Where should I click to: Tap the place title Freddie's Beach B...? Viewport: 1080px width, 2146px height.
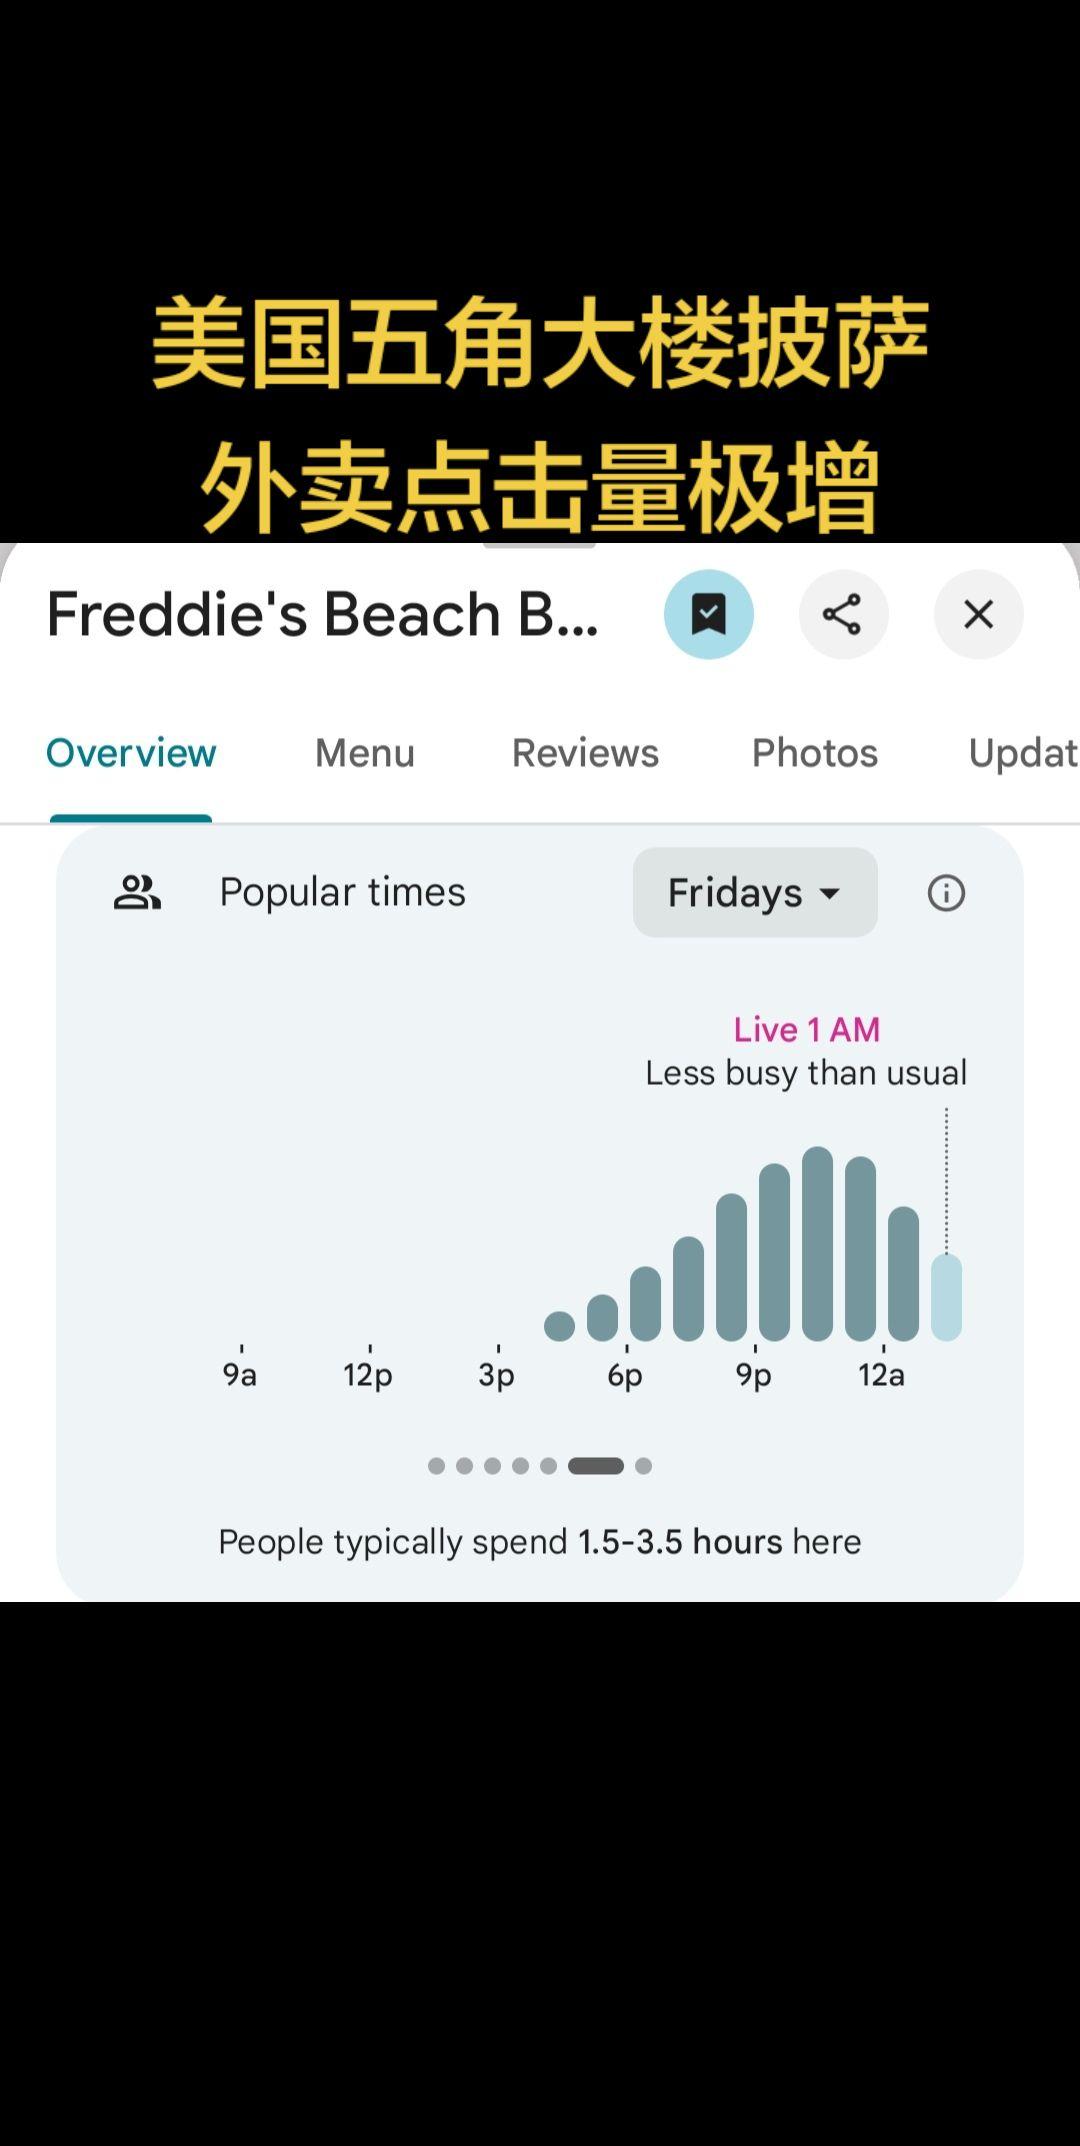pos(322,614)
